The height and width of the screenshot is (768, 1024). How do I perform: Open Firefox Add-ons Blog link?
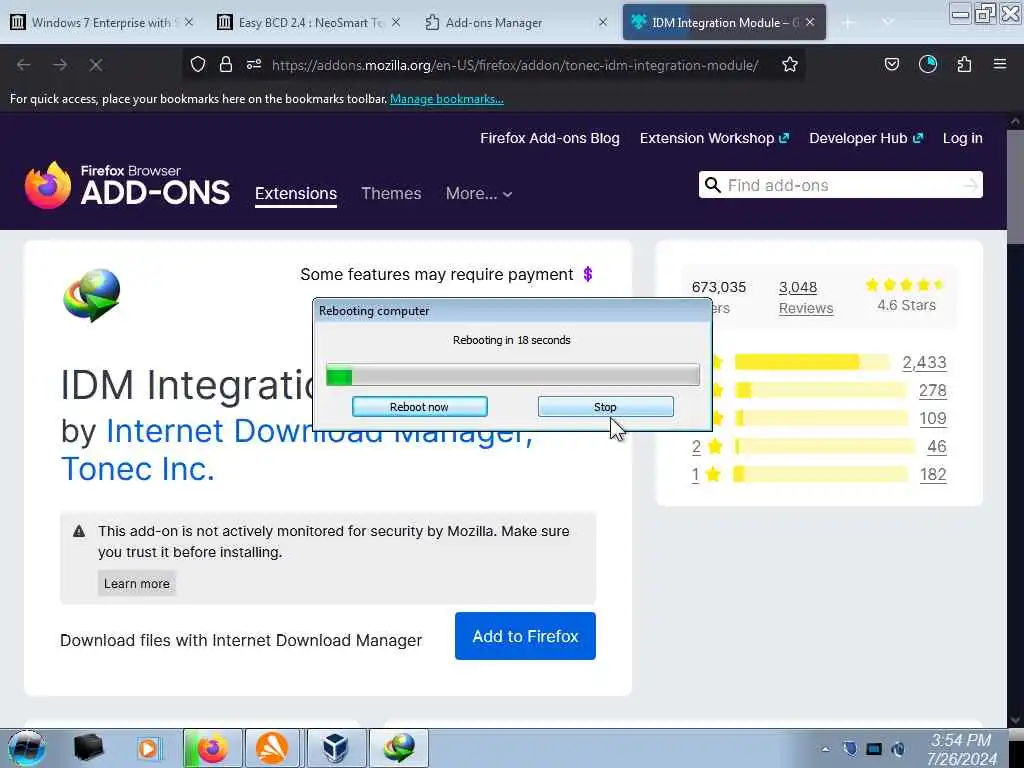[x=550, y=138]
